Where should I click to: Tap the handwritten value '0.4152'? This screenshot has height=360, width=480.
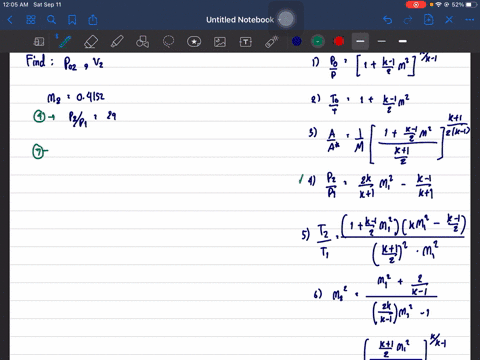(90, 97)
